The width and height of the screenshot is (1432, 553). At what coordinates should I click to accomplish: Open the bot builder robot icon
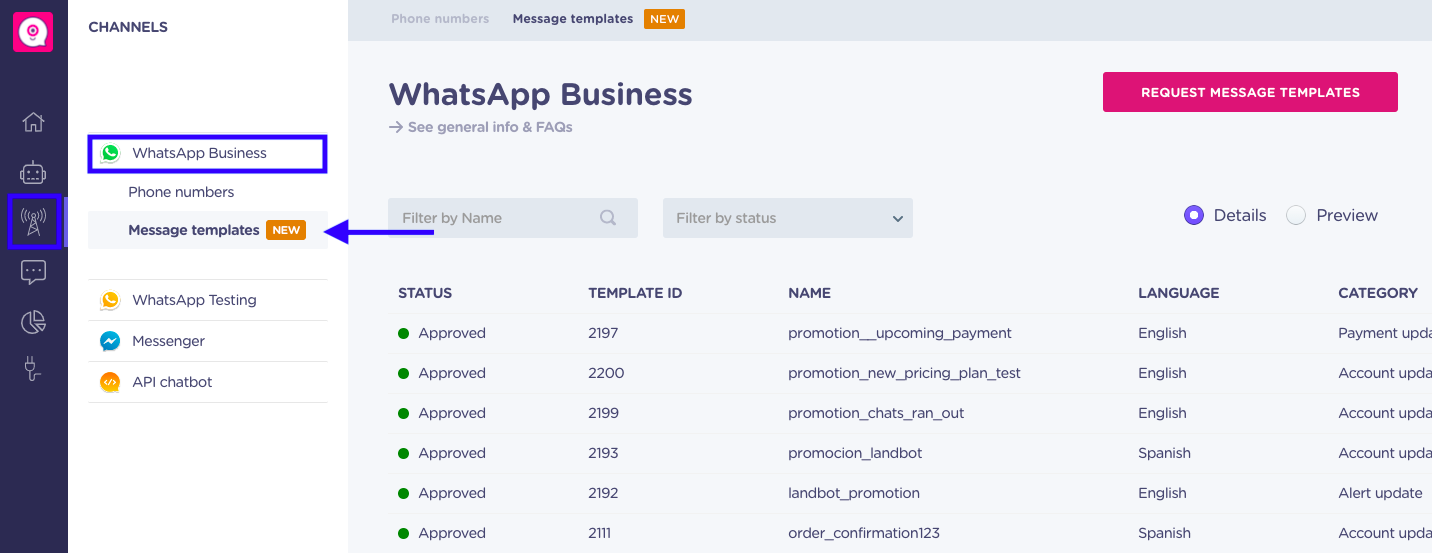coord(33,172)
